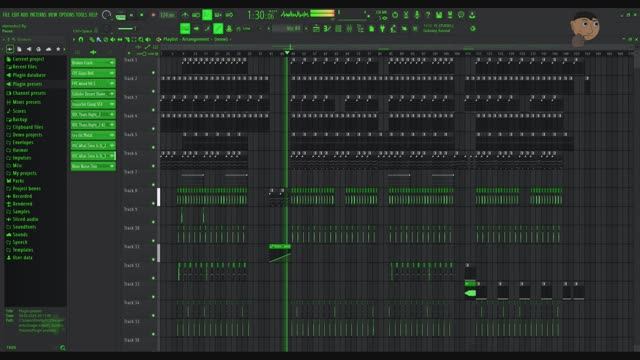Click the browser collapse back-arrow icon
640x360 pixels.
pos(10,49)
